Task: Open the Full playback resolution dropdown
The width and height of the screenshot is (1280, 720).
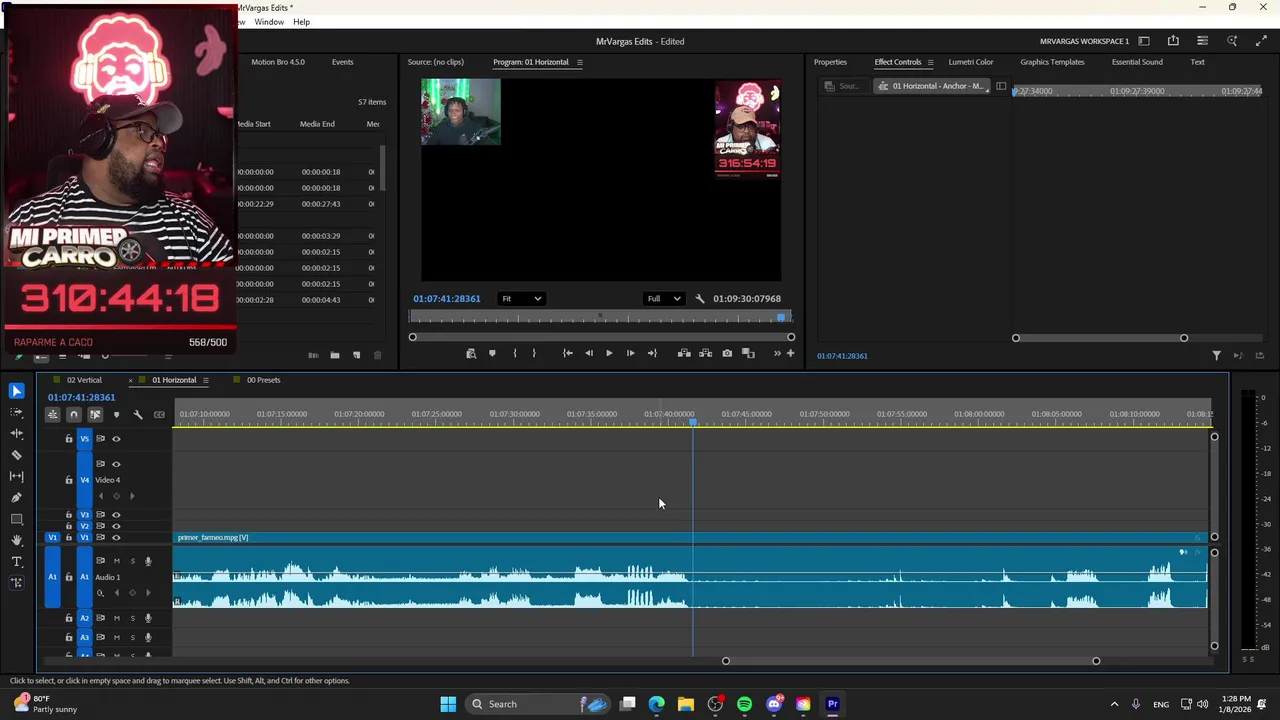Action: pyautogui.click(x=664, y=298)
